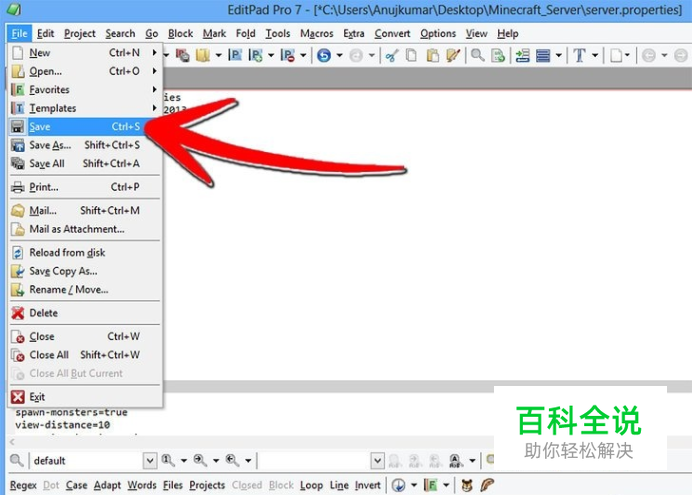This screenshot has width=692, height=495.
Task: Click the large T font icon
Action: point(579,55)
